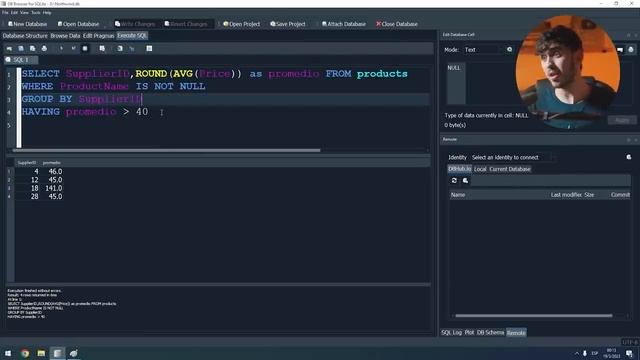Switch to DB Schema bottom tab
The height and width of the screenshot is (360, 640).
pyautogui.click(x=490, y=333)
